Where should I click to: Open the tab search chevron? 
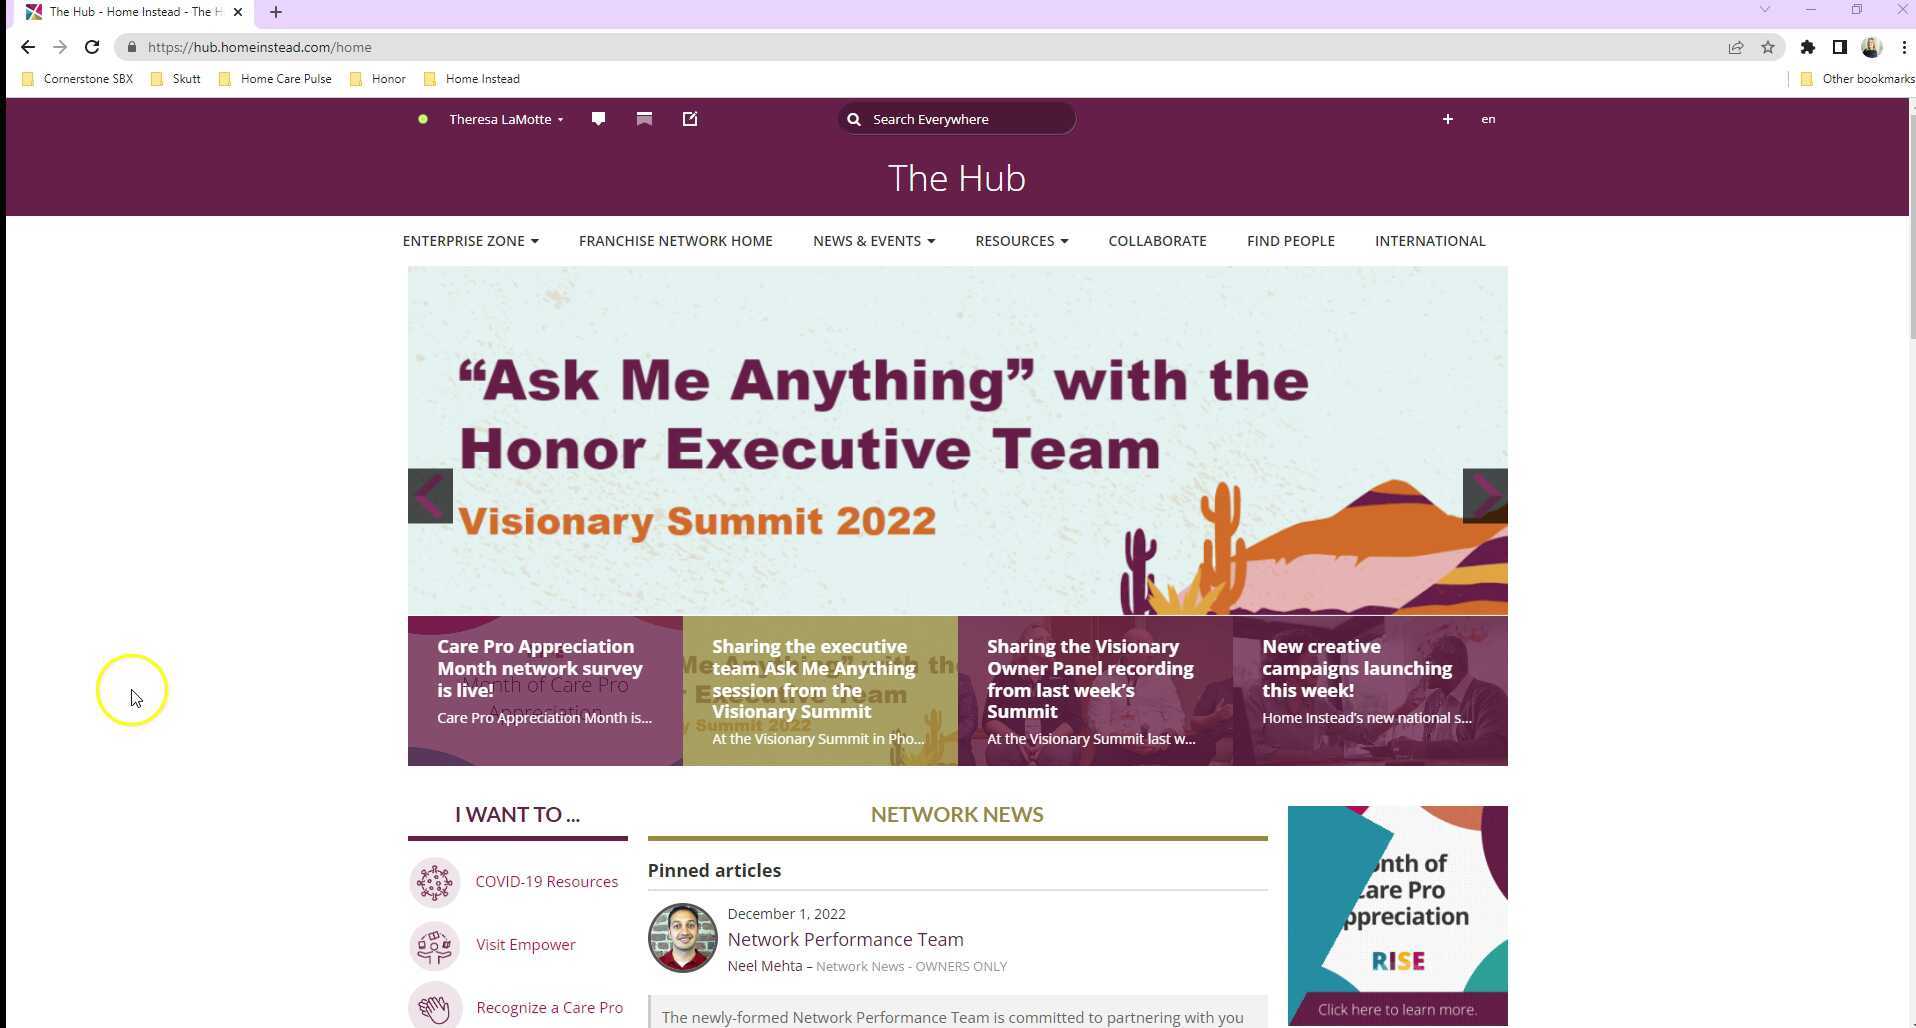1765,10
